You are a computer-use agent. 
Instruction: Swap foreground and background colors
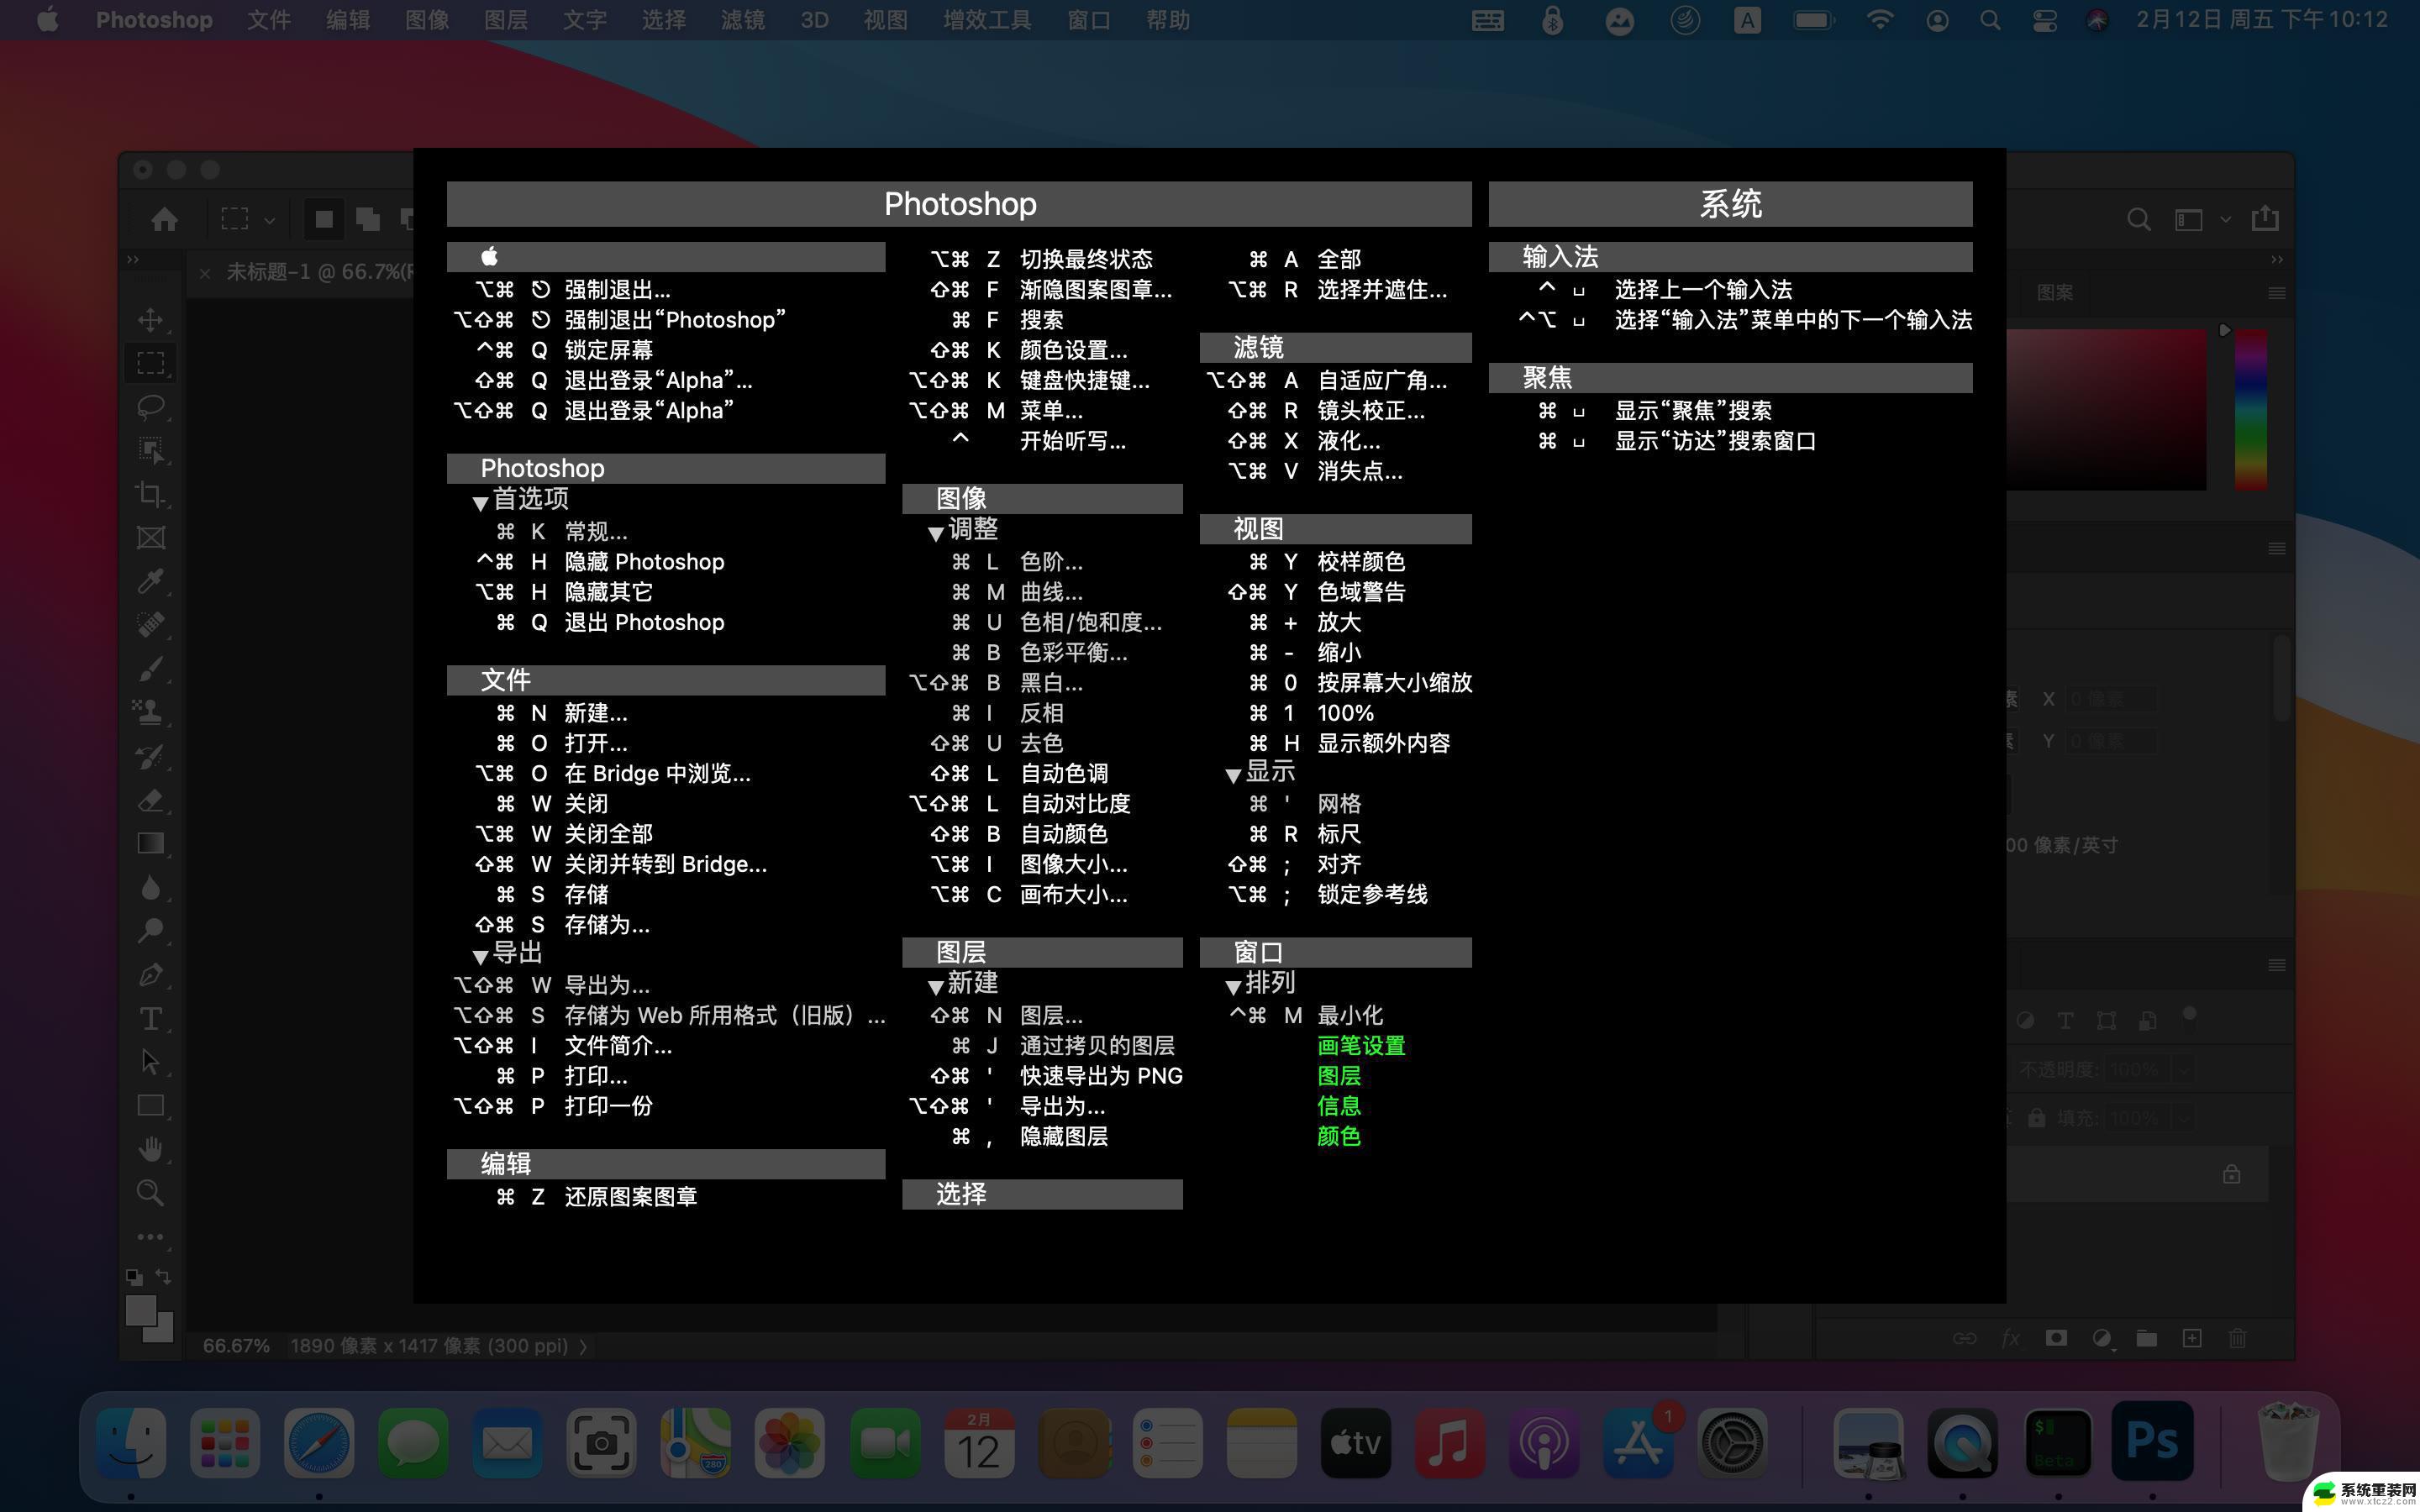(164, 1277)
